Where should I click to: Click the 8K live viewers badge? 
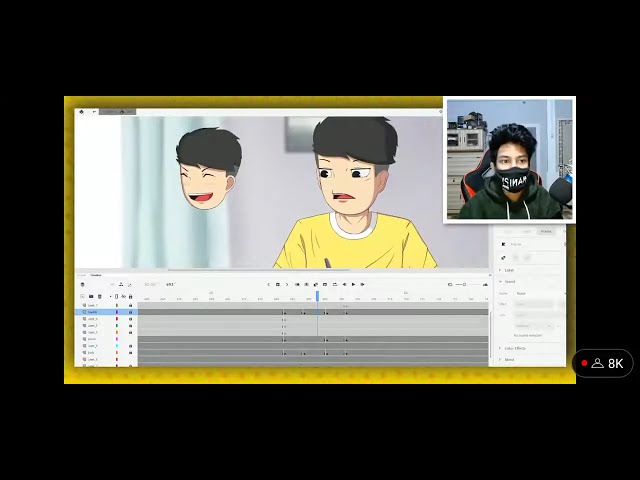coord(603,363)
